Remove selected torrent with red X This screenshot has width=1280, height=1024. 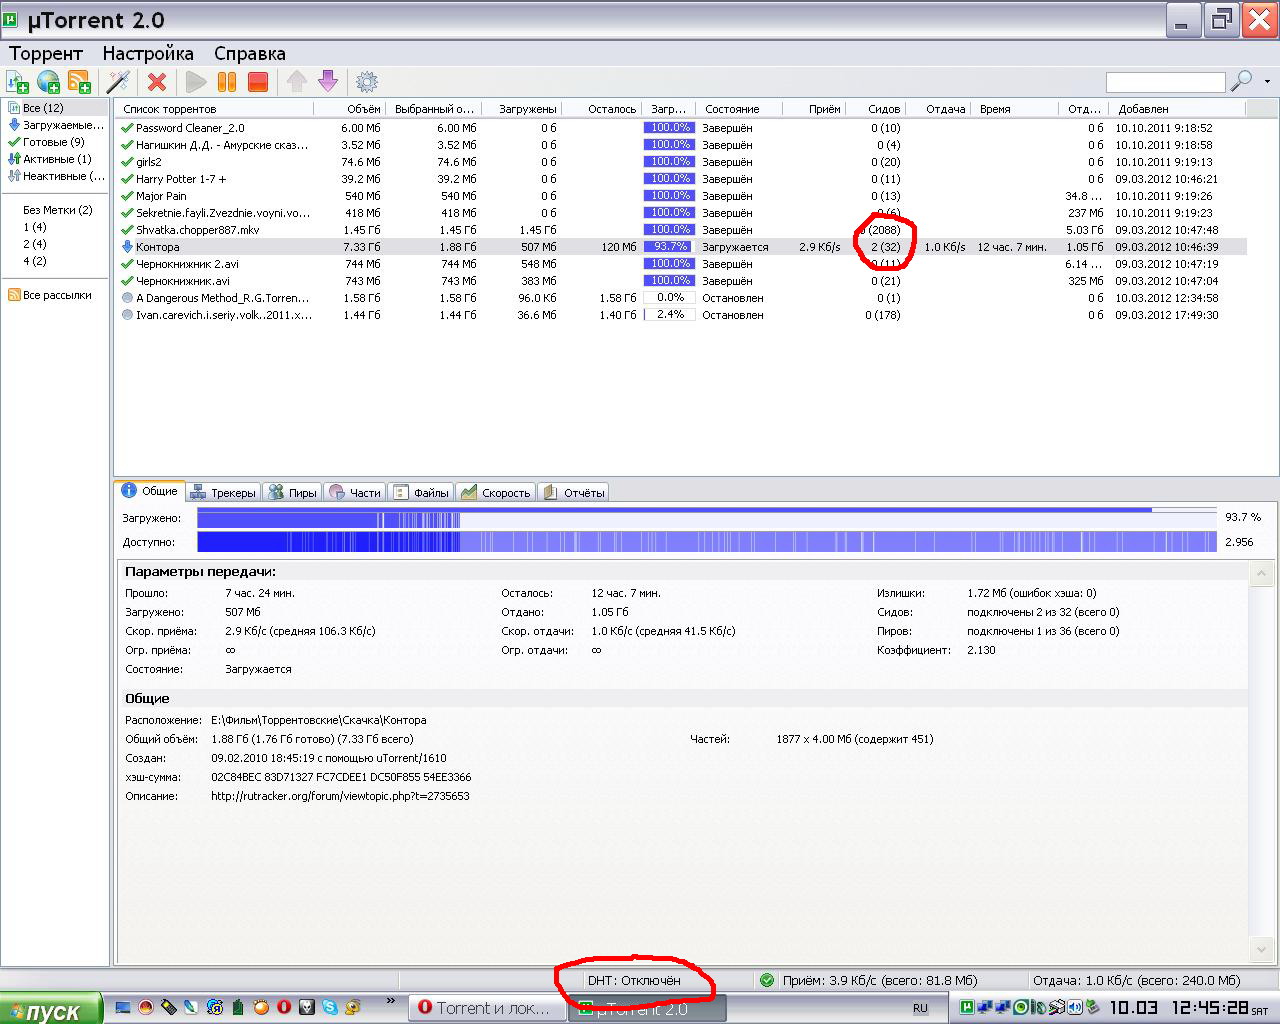[157, 82]
